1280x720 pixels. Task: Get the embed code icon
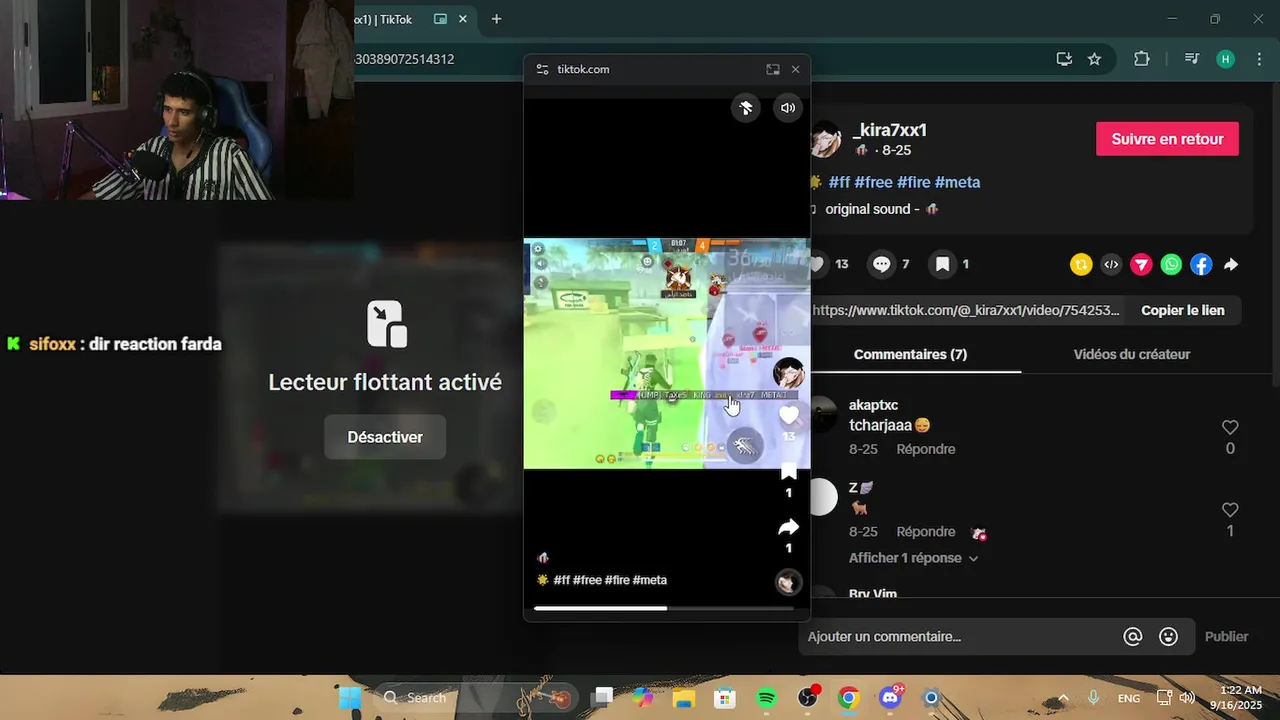[1111, 265]
